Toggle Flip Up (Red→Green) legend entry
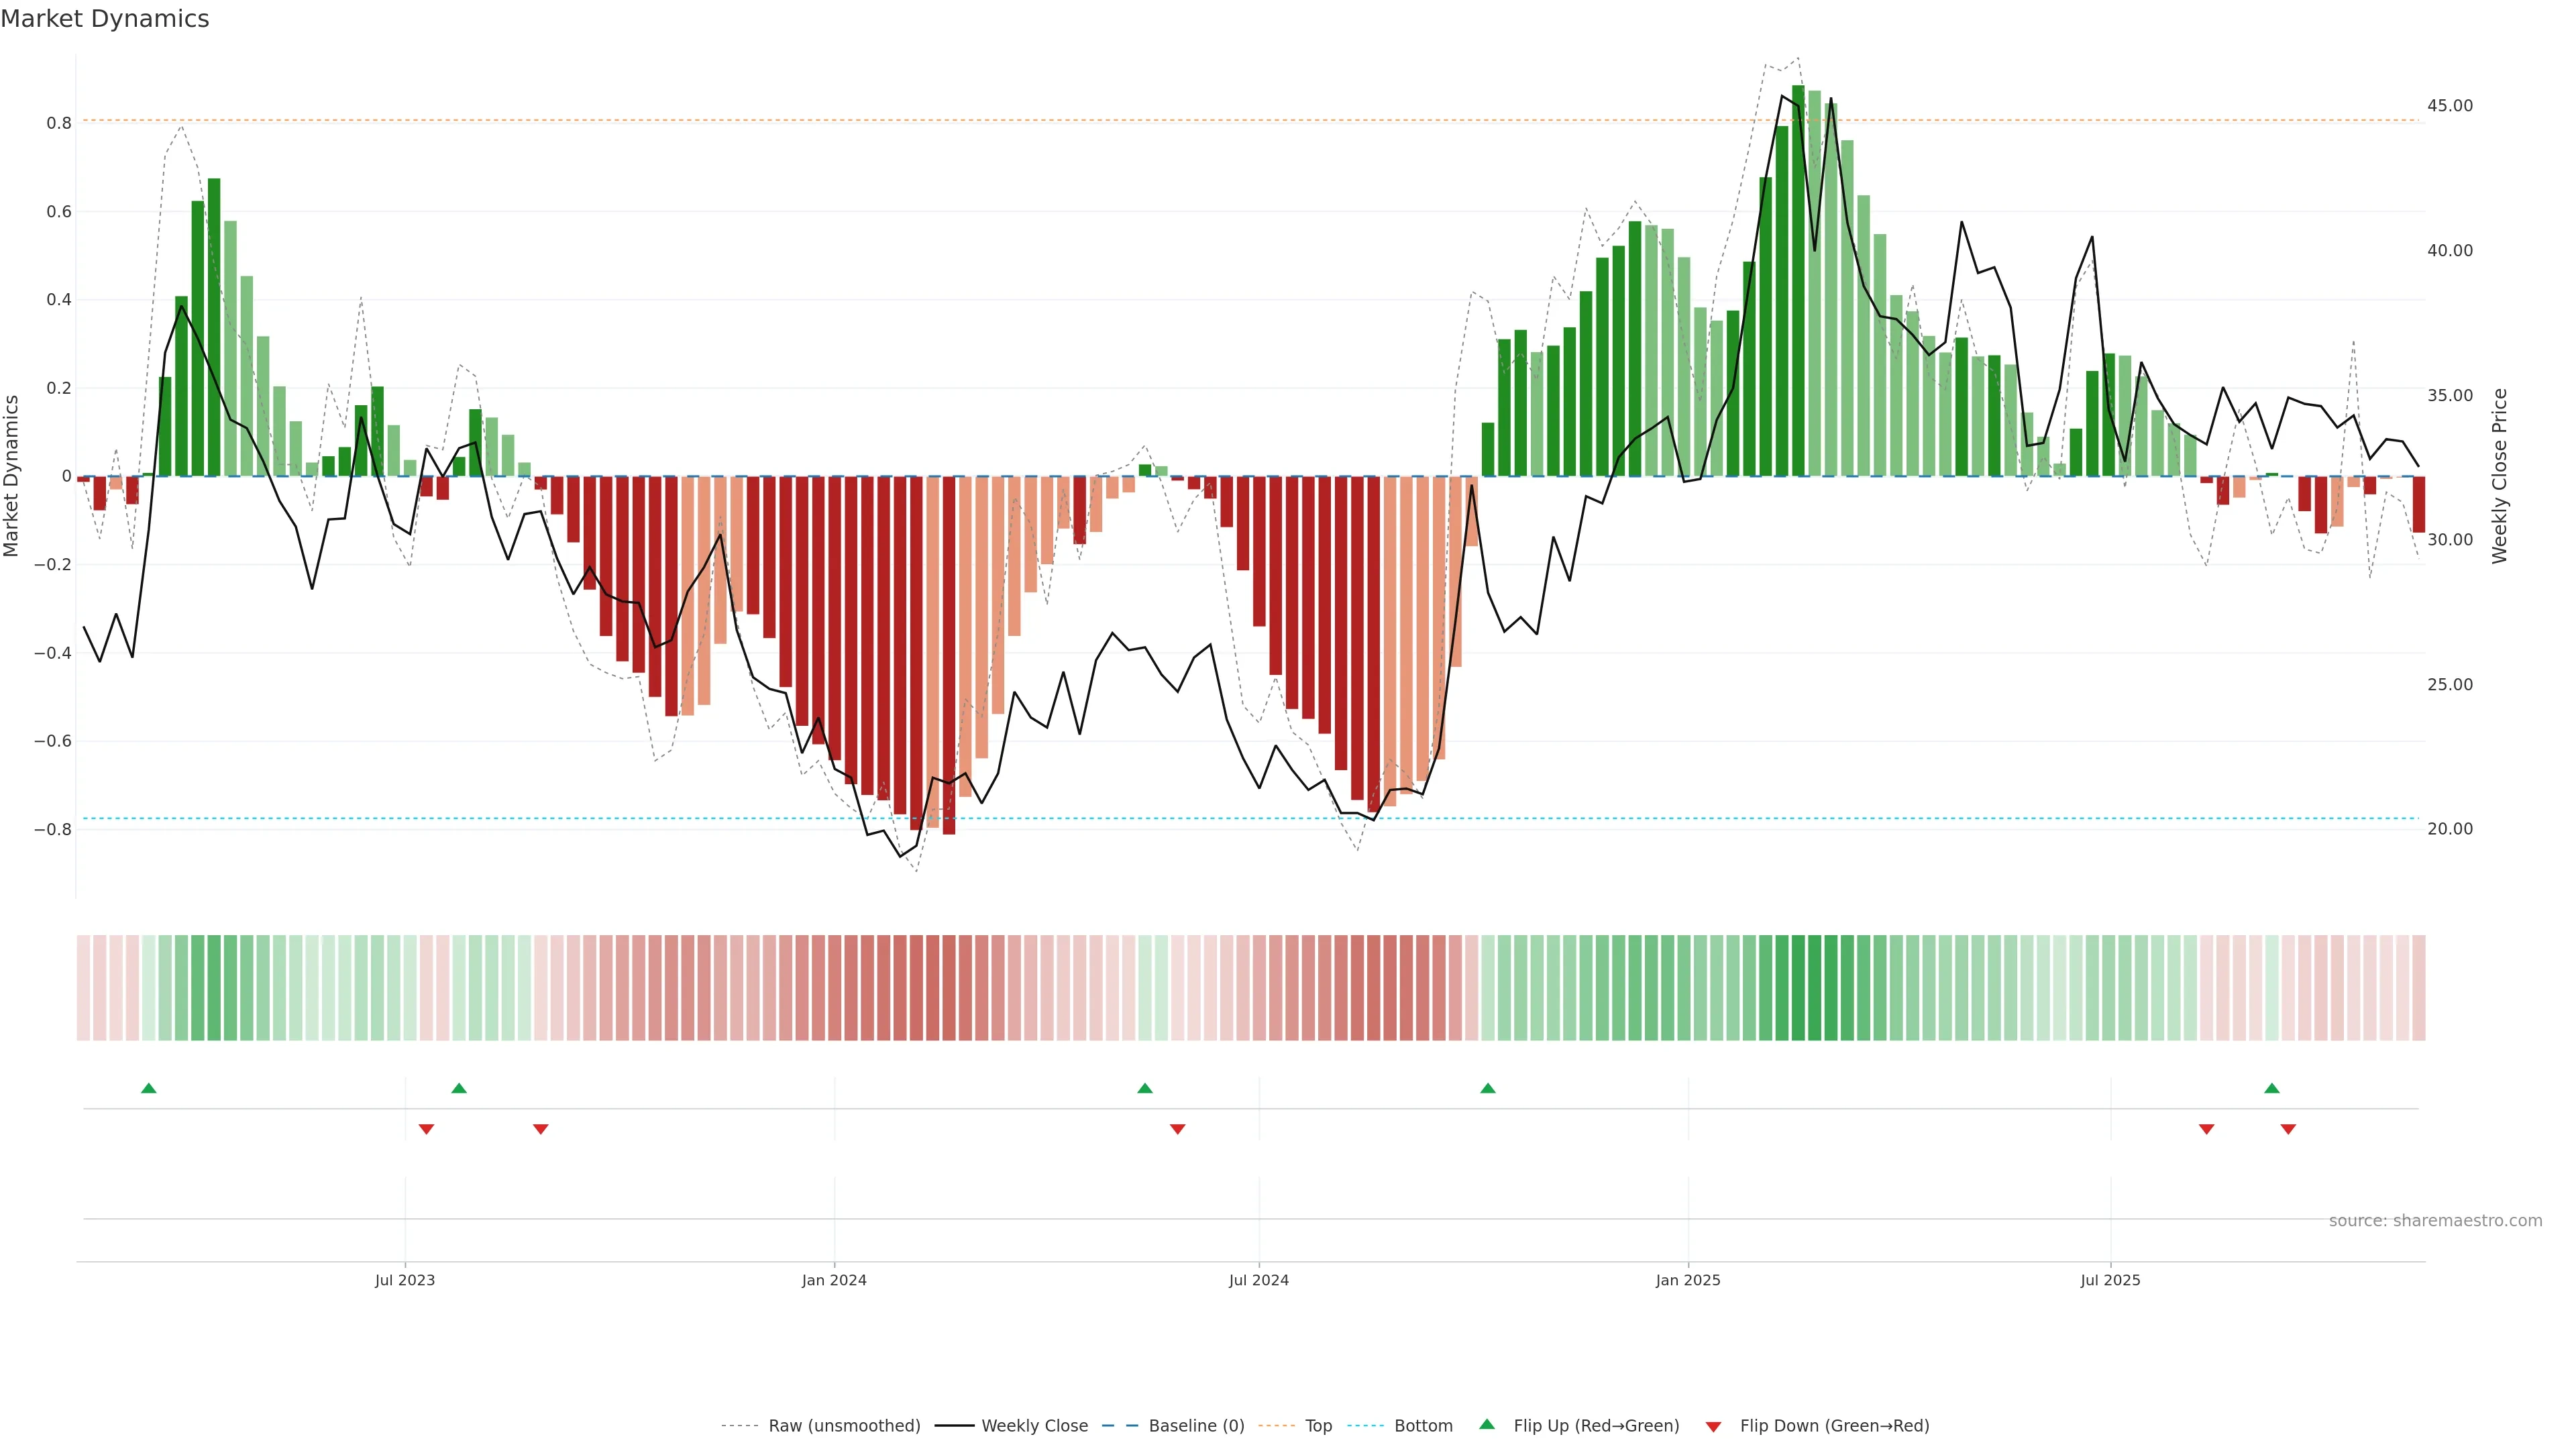 pyautogui.click(x=1596, y=1426)
